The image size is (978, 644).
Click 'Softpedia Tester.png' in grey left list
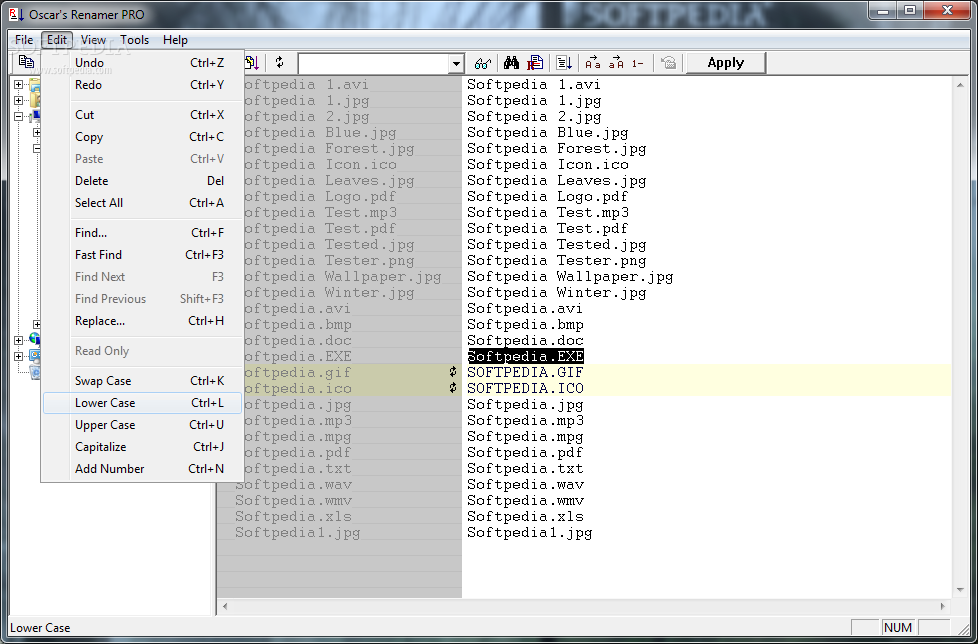[327, 260]
